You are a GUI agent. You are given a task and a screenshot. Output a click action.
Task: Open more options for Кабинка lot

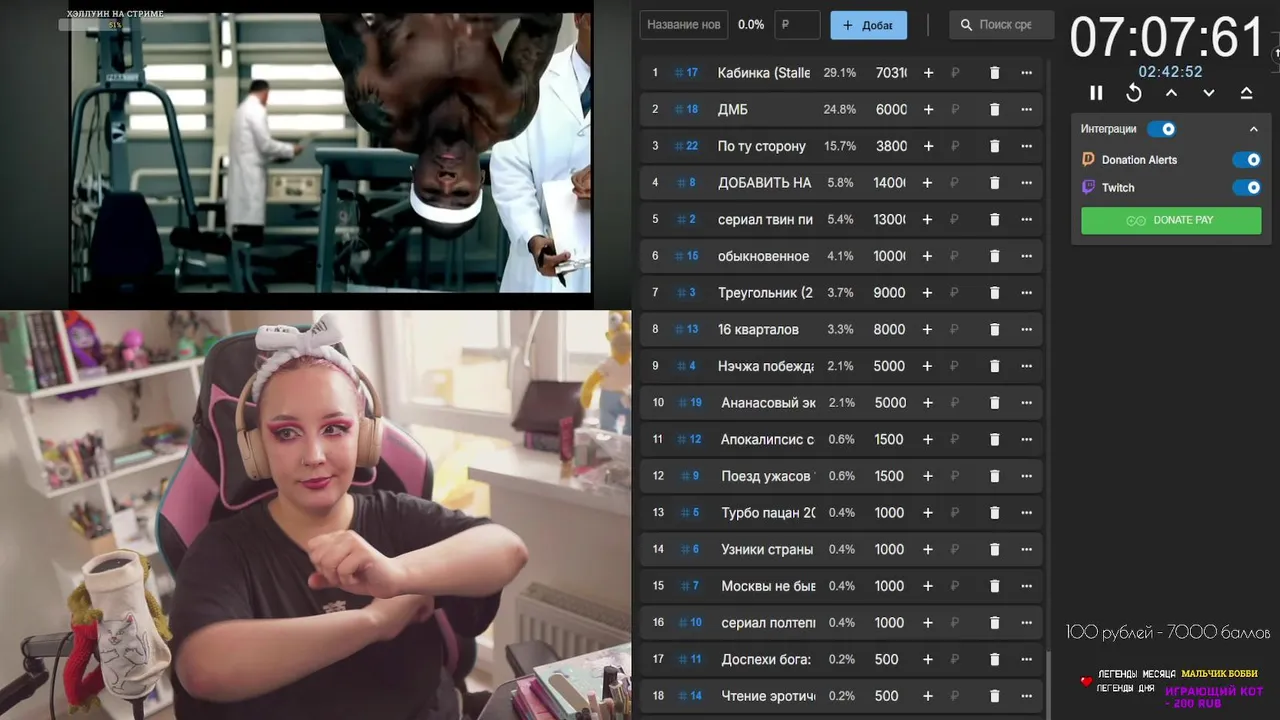click(x=1026, y=73)
